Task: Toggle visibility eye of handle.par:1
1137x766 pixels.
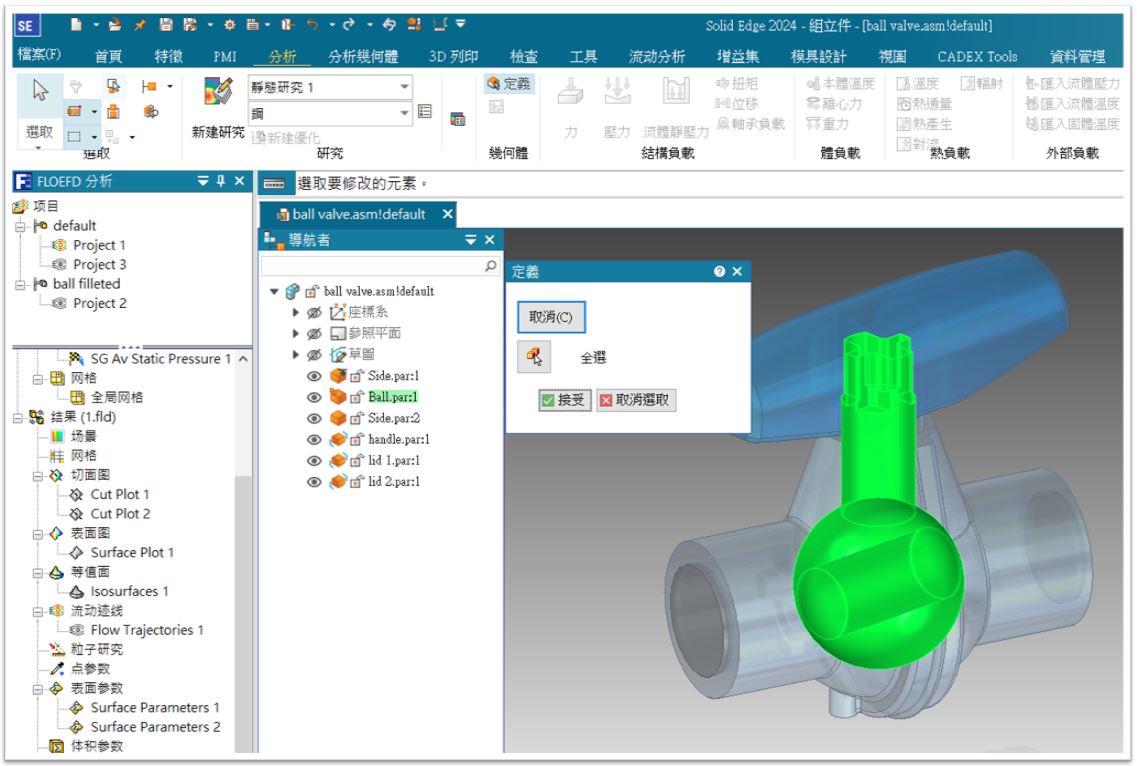Action: pyautogui.click(x=314, y=439)
